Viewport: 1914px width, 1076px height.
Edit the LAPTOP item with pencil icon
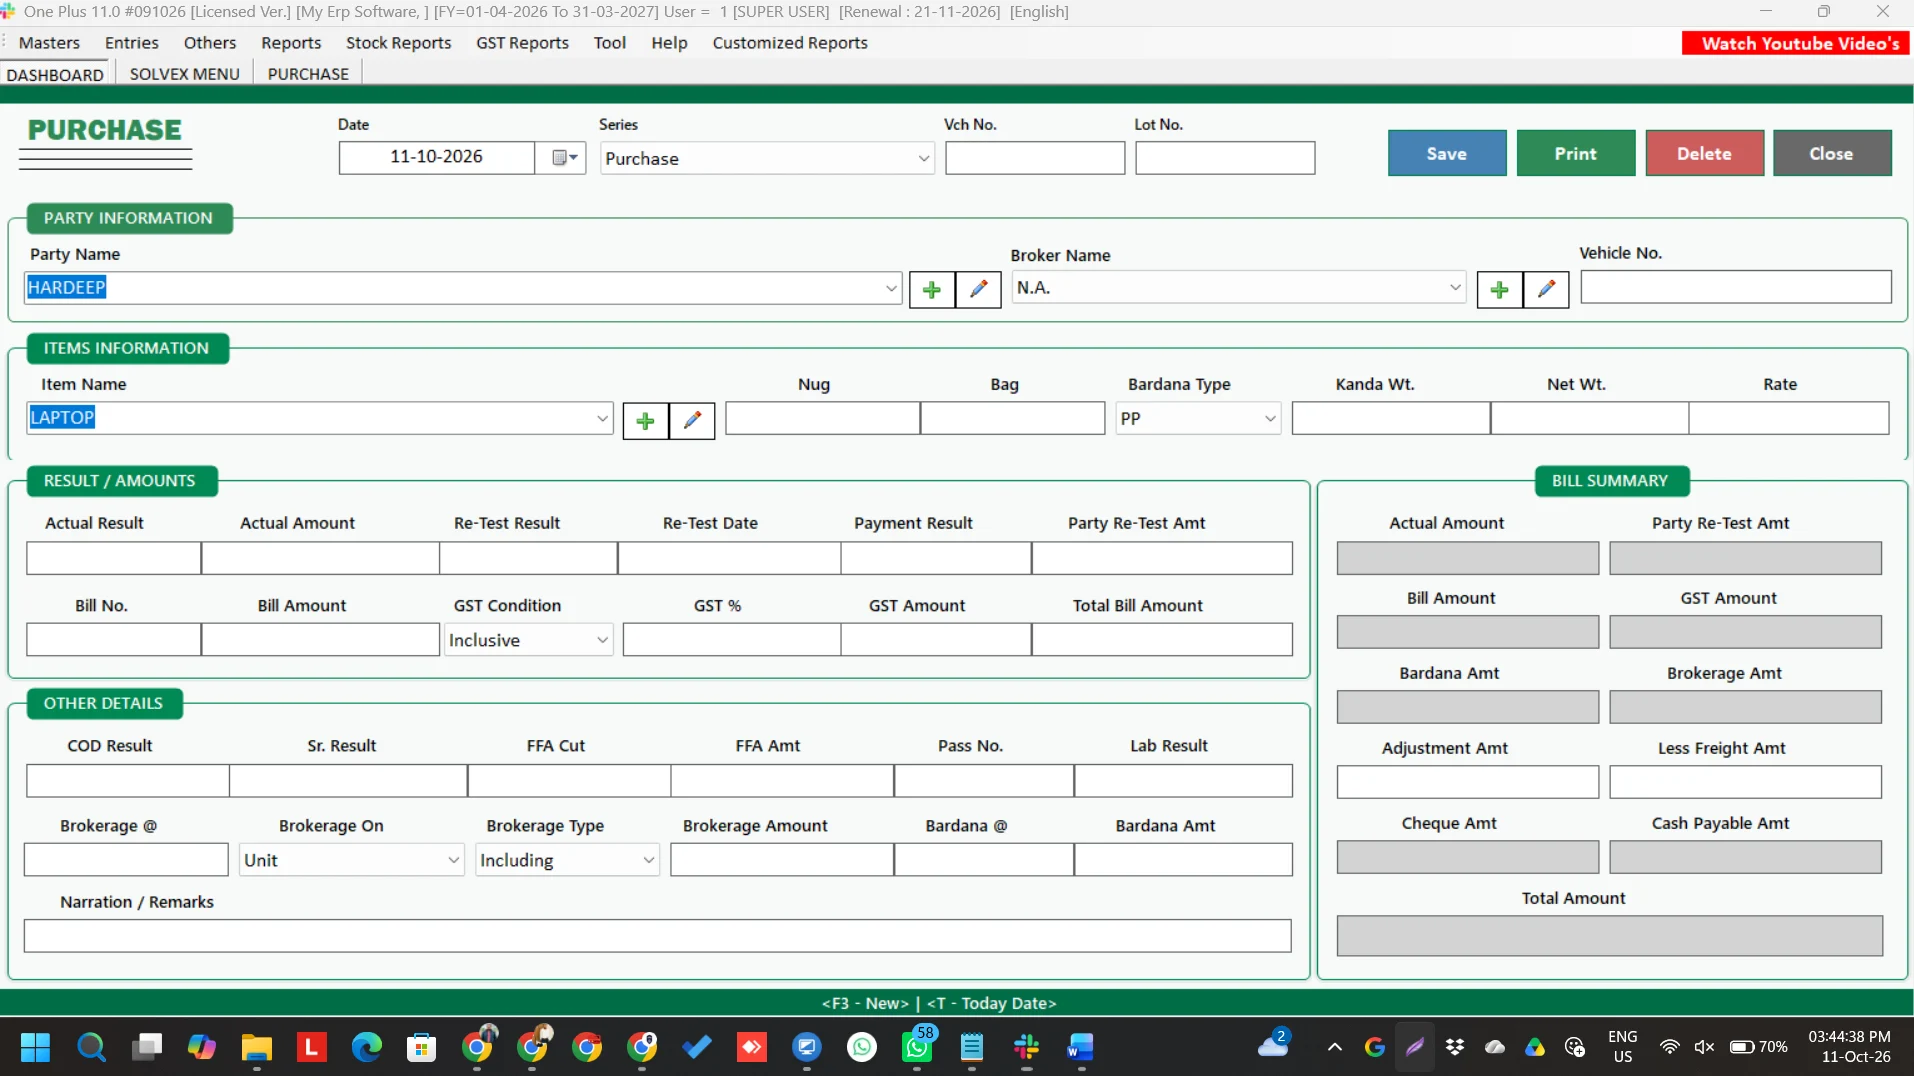(x=692, y=421)
